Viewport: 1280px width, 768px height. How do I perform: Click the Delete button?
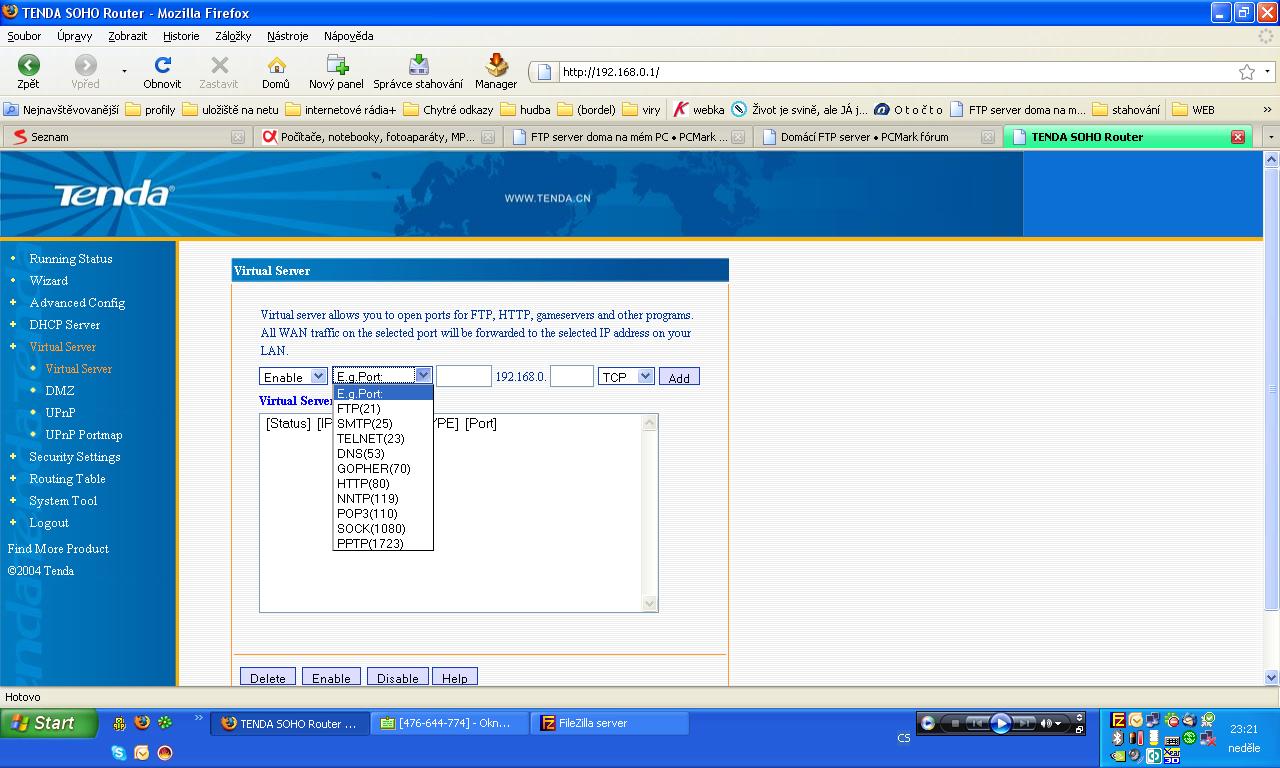[268, 677]
